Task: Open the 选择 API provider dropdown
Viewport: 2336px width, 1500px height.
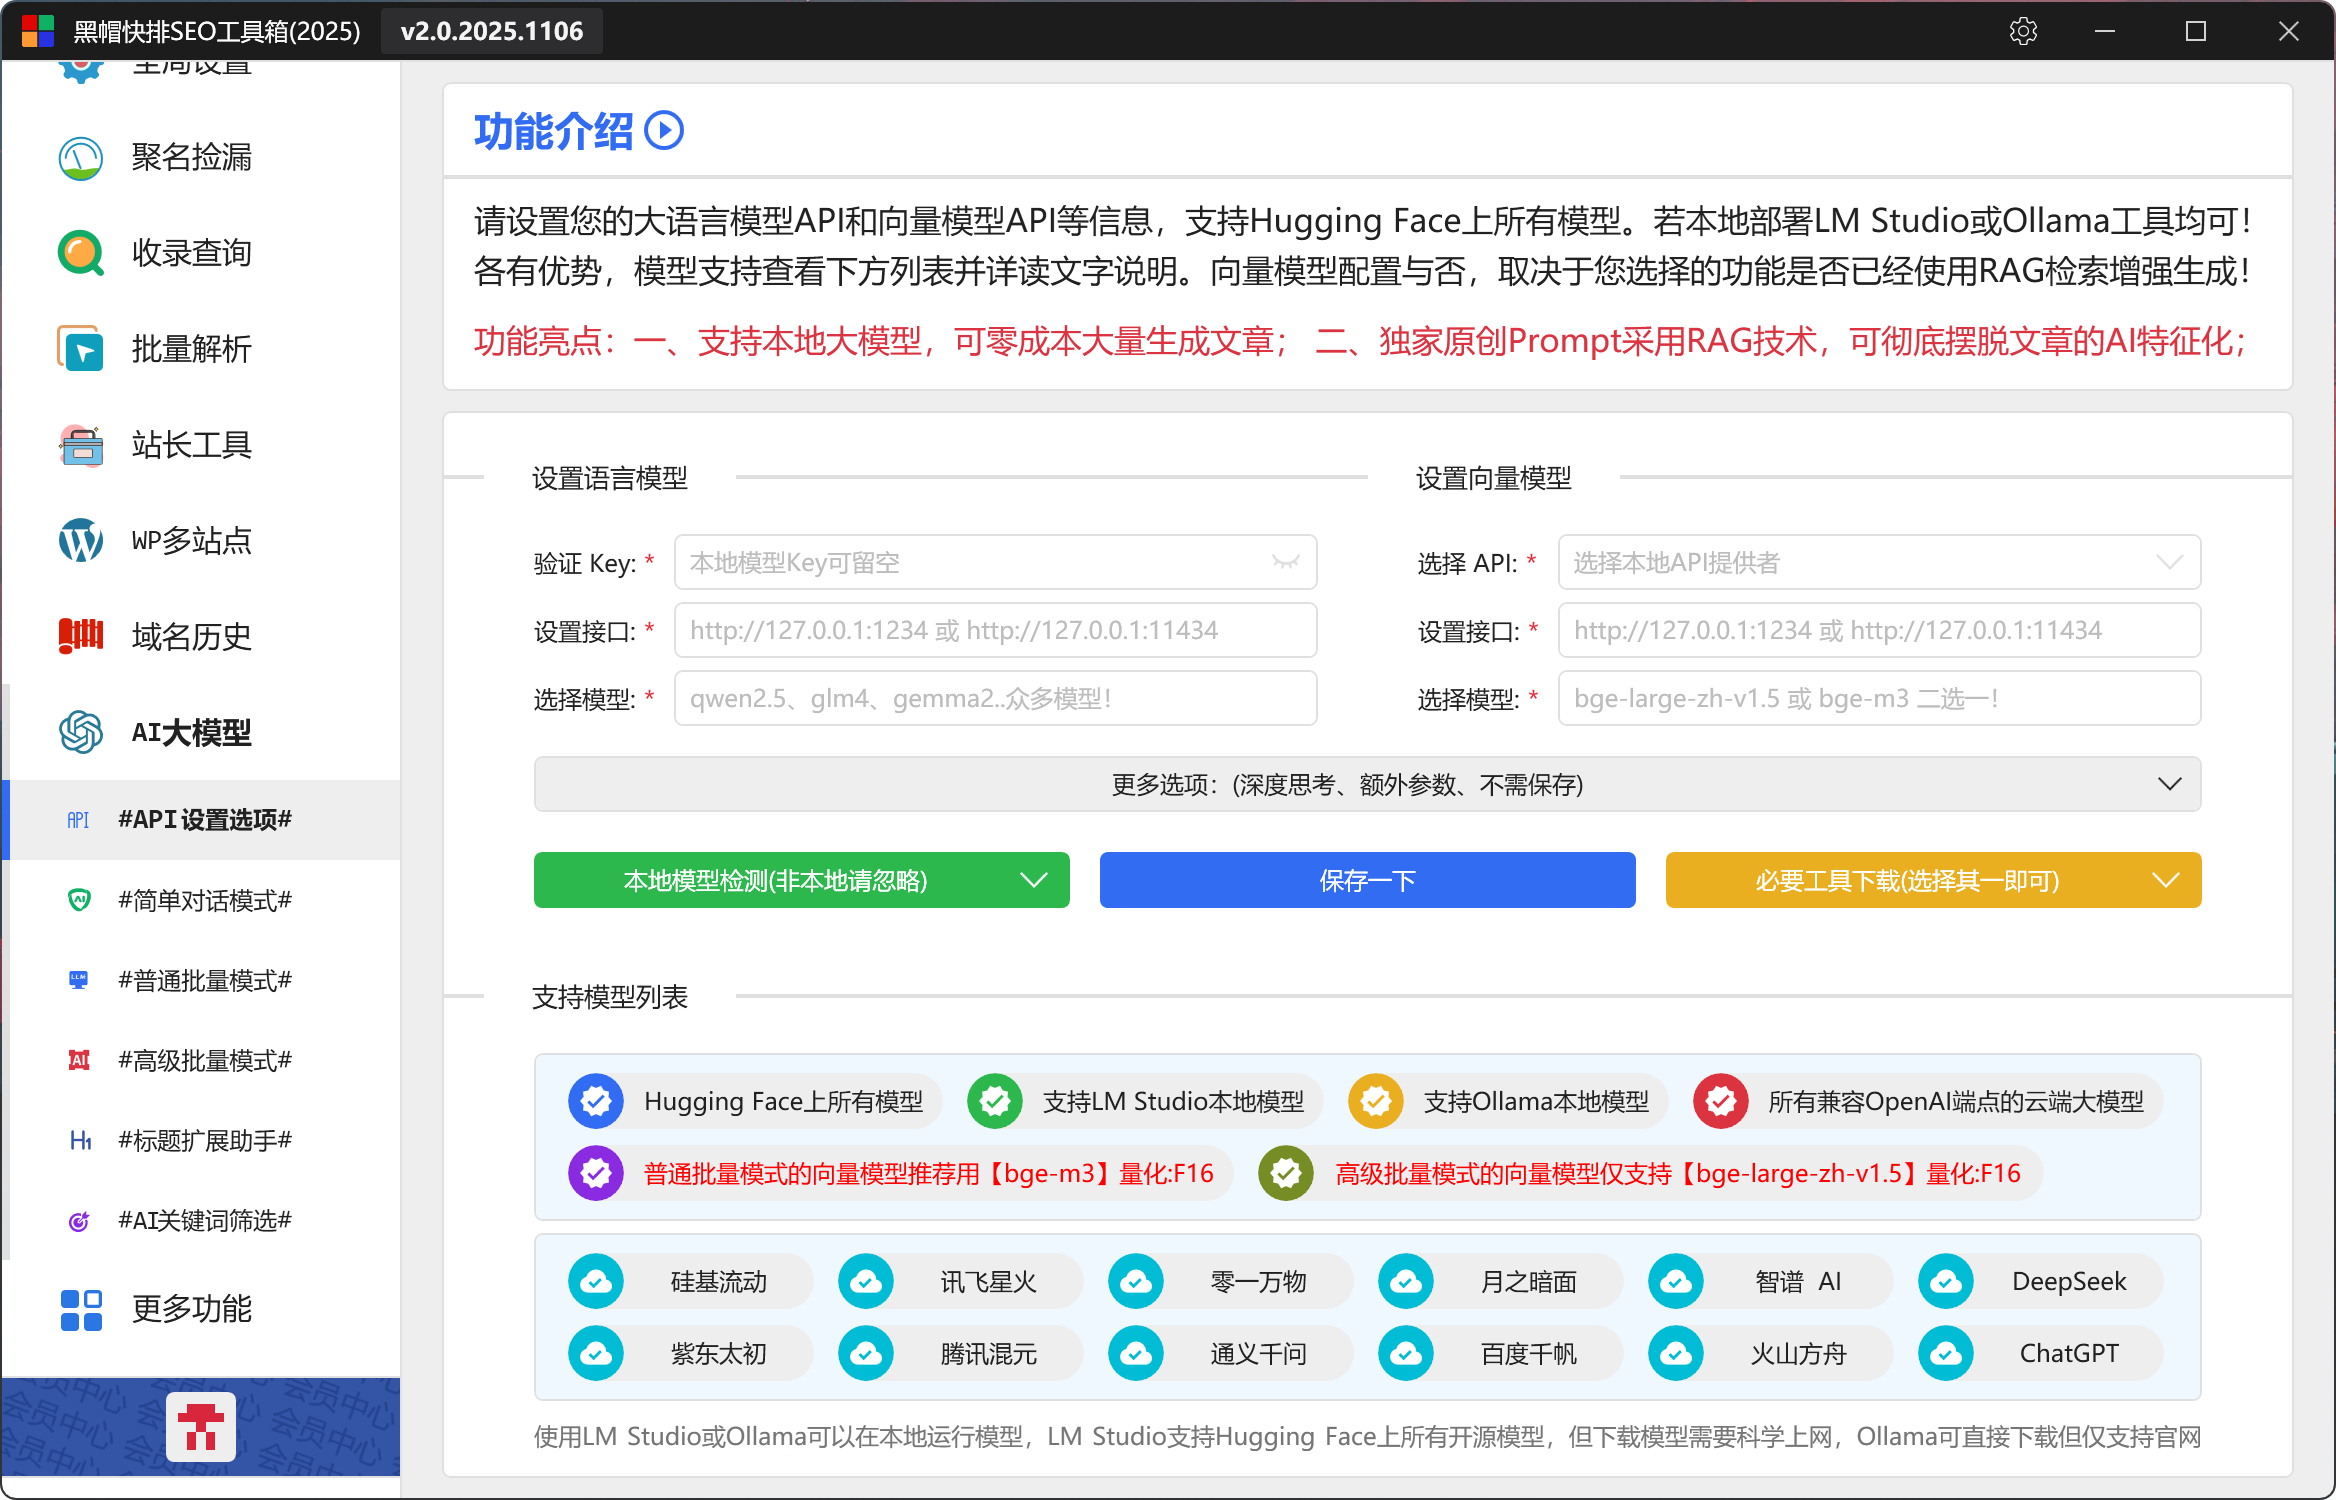Action: pos(1878,562)
